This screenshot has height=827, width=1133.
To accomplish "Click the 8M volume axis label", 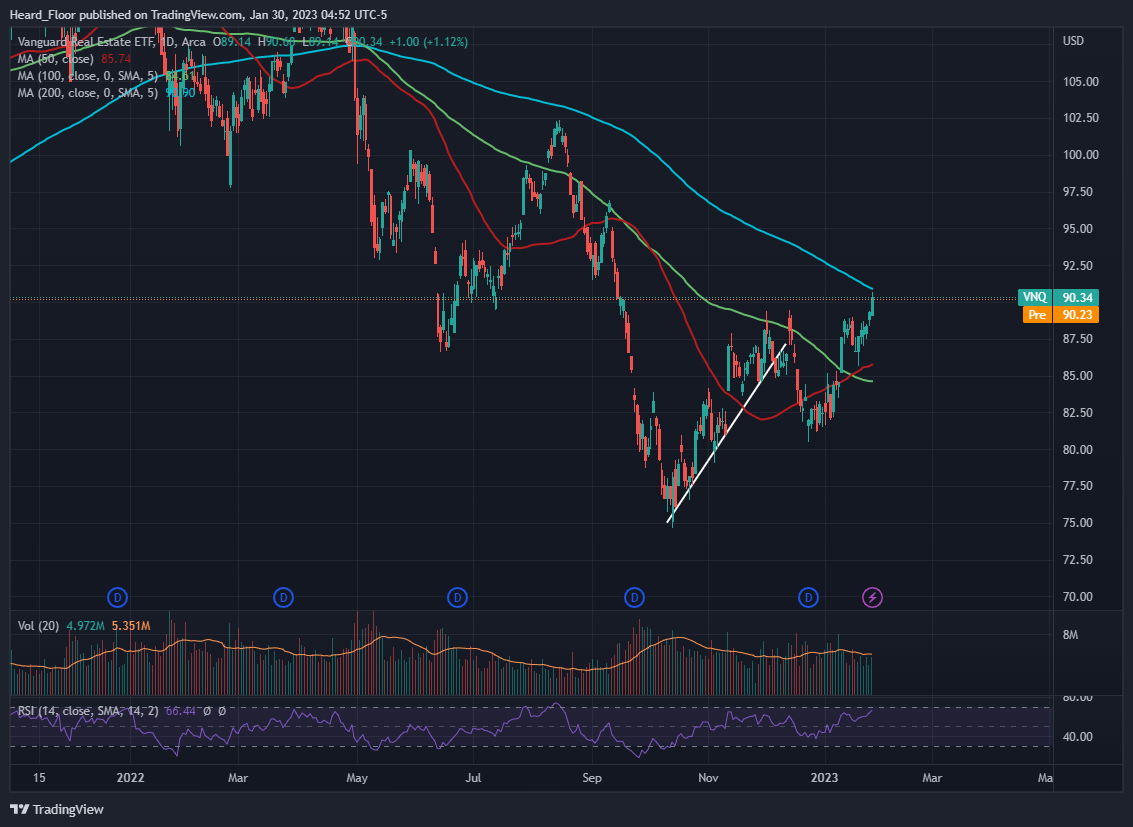I will pyautogui.click(x=1070, y=635).
